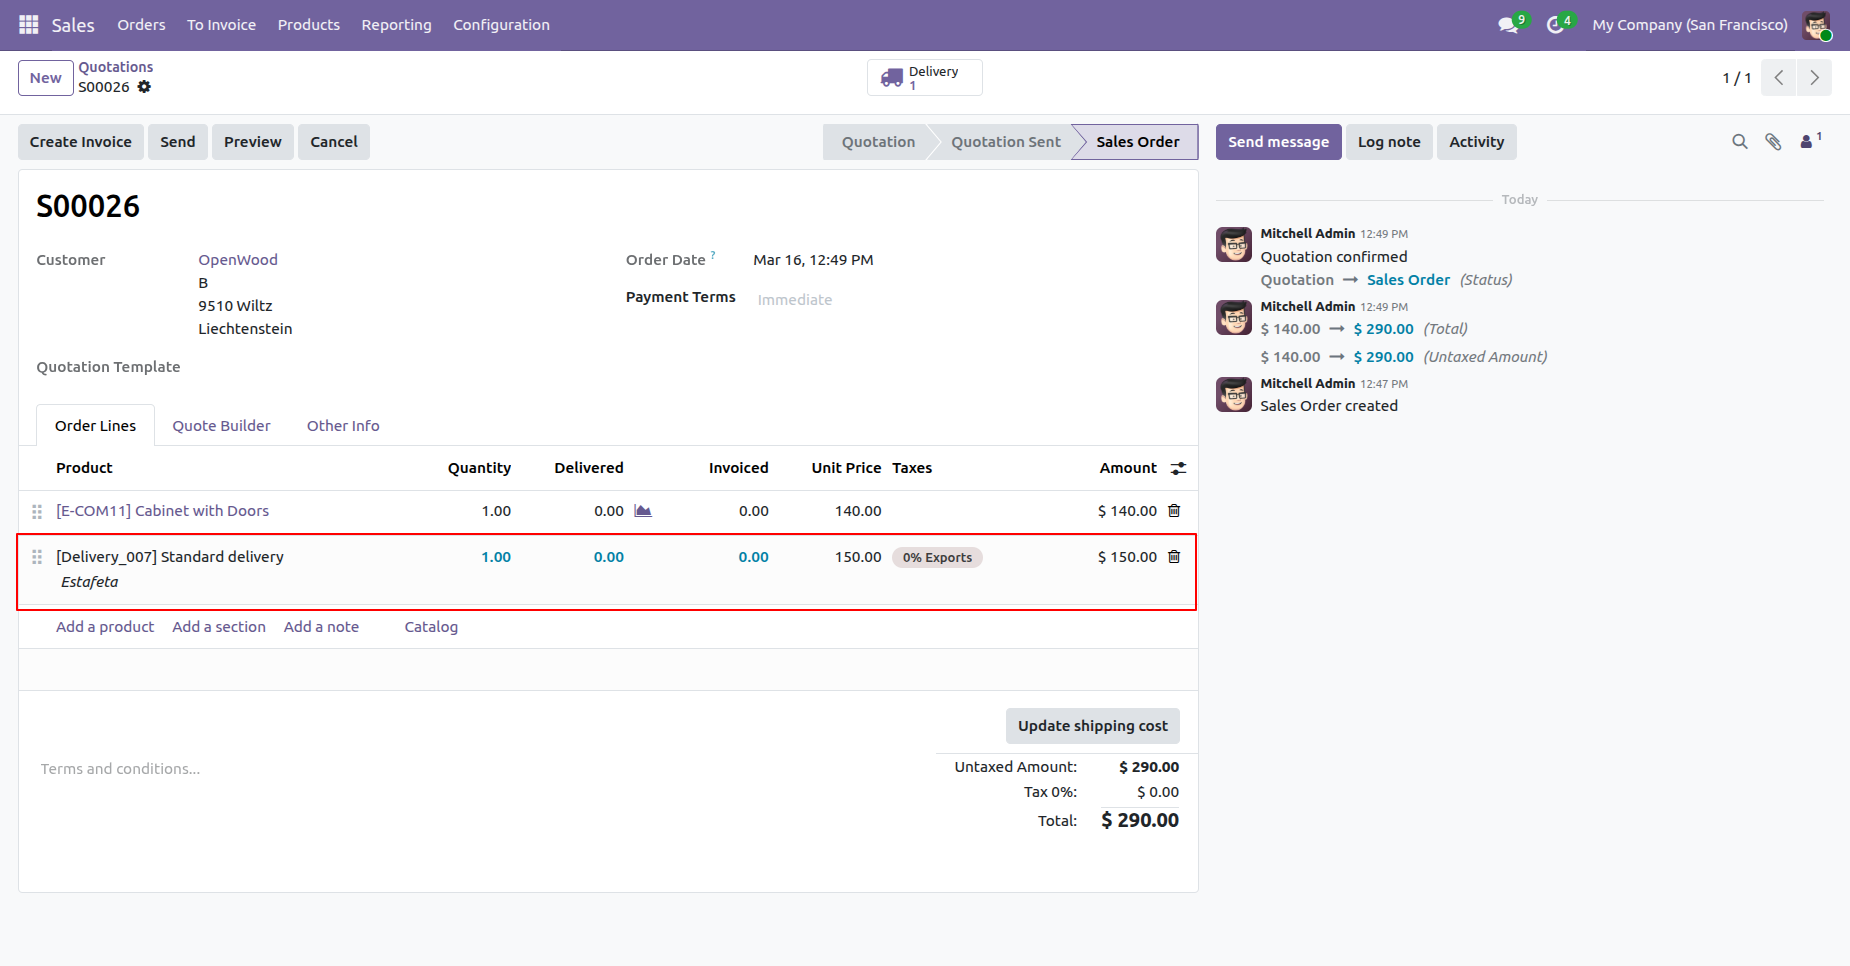Delete the Standard delivery line
Screen dimensions: 1850x966
tap(1174, 557)
